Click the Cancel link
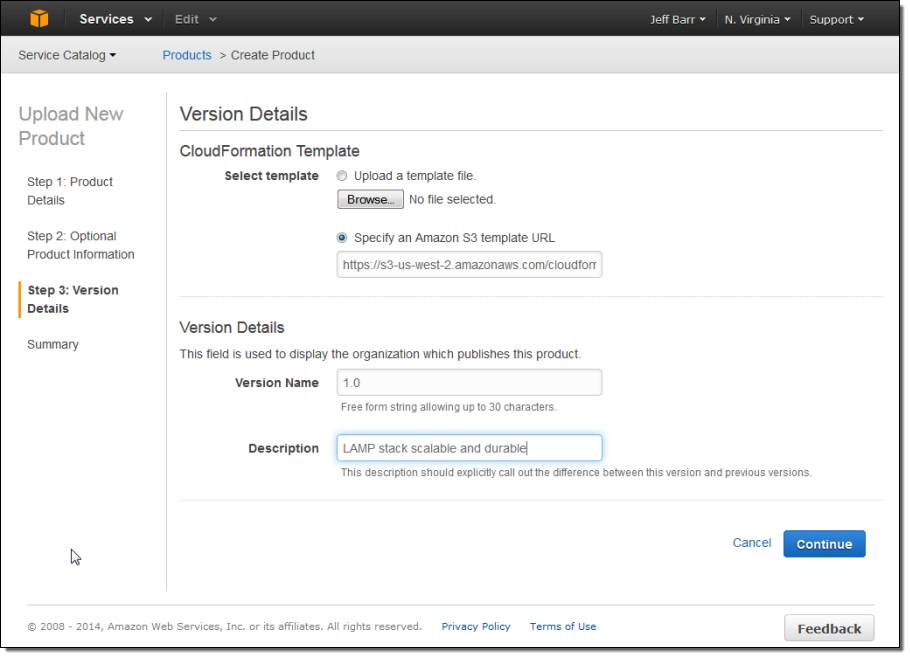Viewport: 910px width, 658px height. pyautogui.click(x=751, y=543)
